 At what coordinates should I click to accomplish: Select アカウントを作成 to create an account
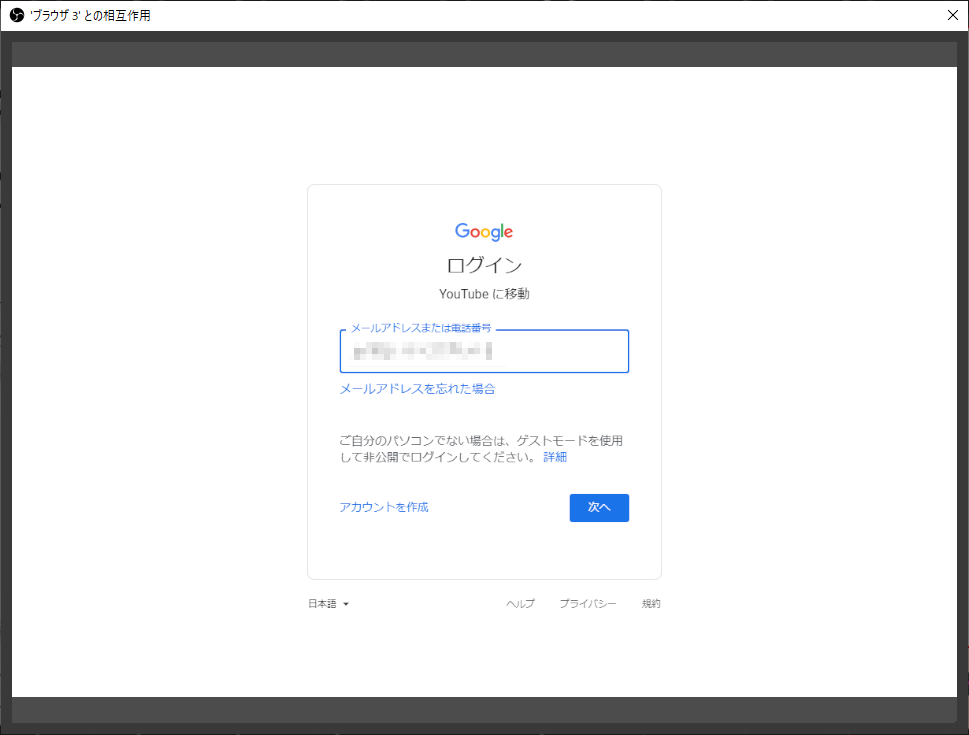tap(384, 507)
